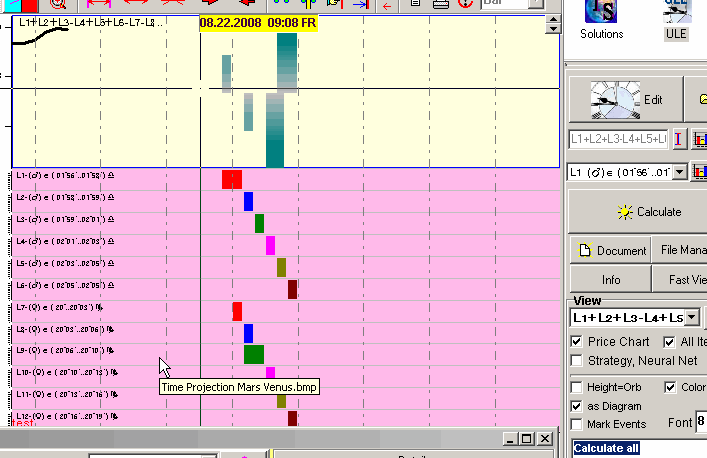
Task: Click the L1+L2+L3-L4 formula input field
Action: (x=617, y=139)
